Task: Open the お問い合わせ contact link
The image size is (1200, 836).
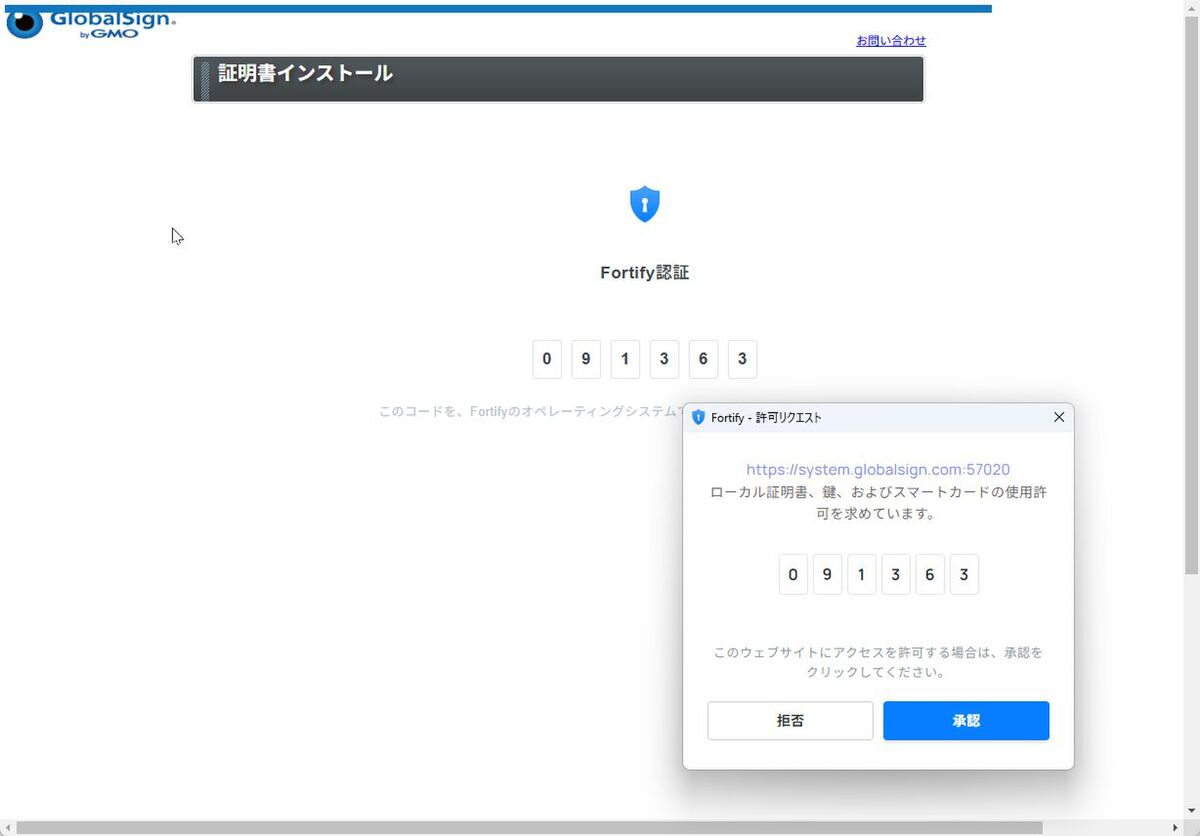Action: coord(891,41)
